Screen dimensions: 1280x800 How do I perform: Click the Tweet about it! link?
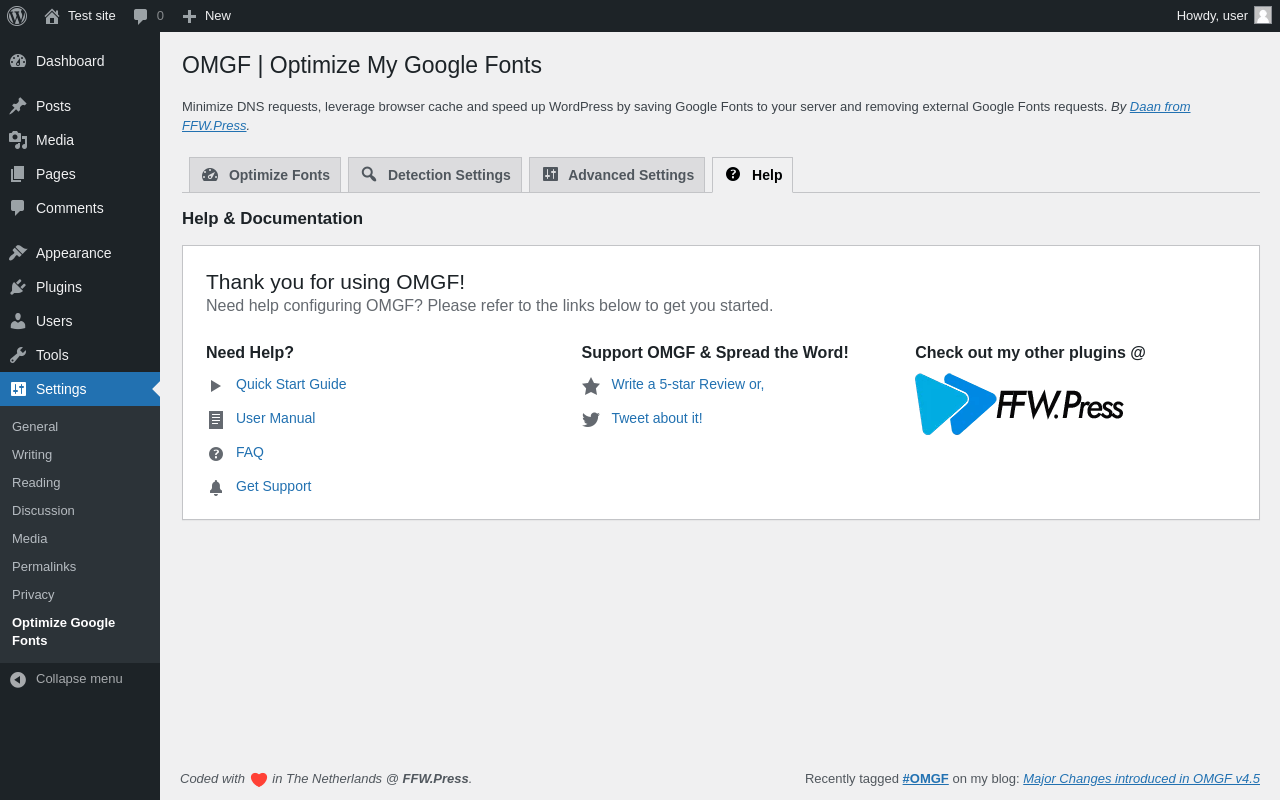pos(657,418)
